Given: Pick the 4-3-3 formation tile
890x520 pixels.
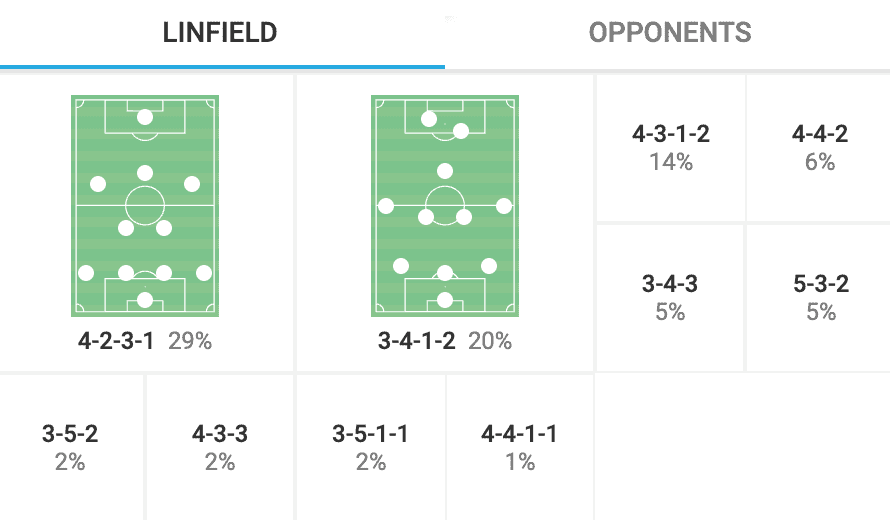Looking at the screenshot, I should click(220, 447).
